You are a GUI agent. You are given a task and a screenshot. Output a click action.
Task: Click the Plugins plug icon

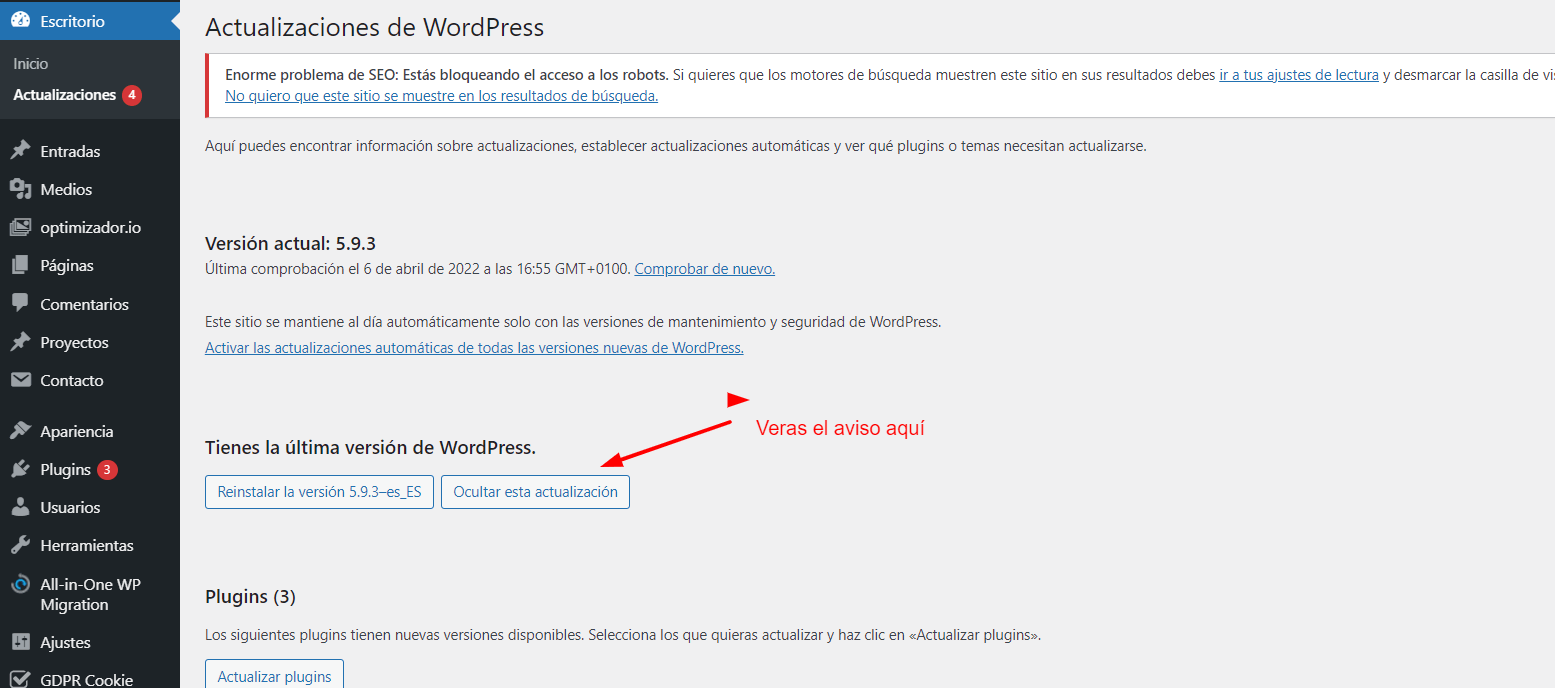tap(20, 469)
